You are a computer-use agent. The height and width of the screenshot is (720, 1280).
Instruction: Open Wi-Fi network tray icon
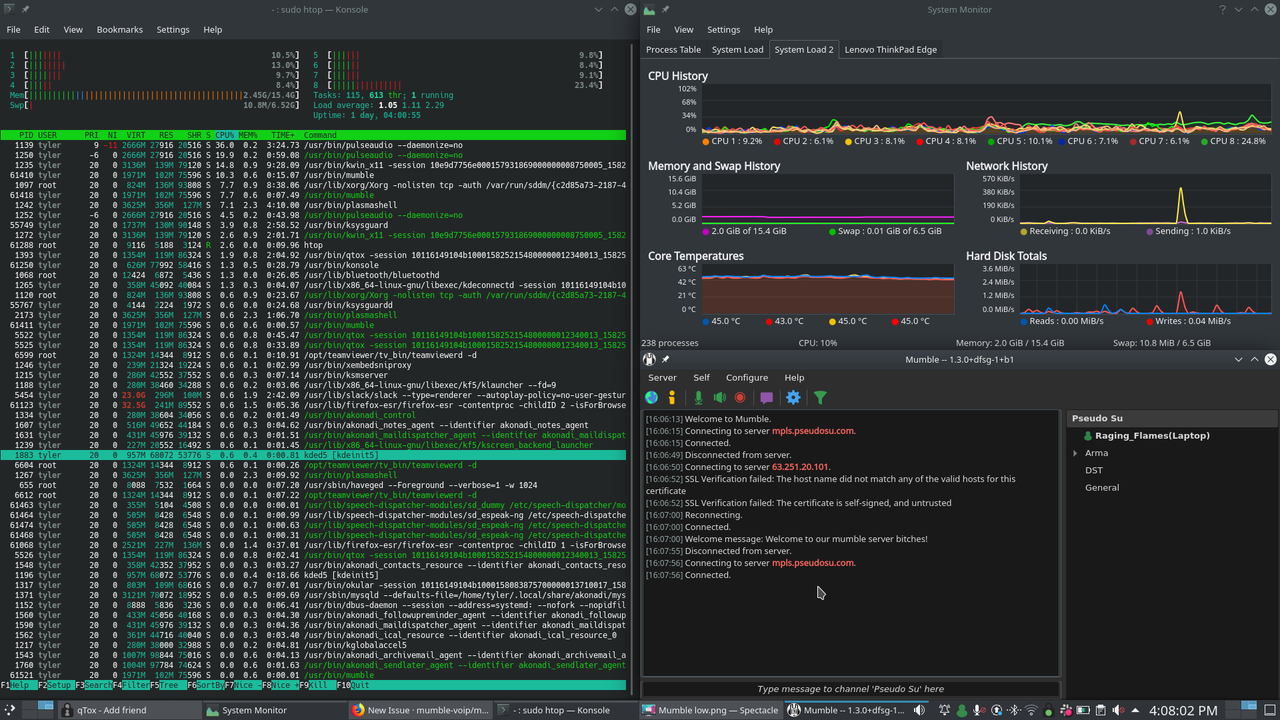point(1031,710)
